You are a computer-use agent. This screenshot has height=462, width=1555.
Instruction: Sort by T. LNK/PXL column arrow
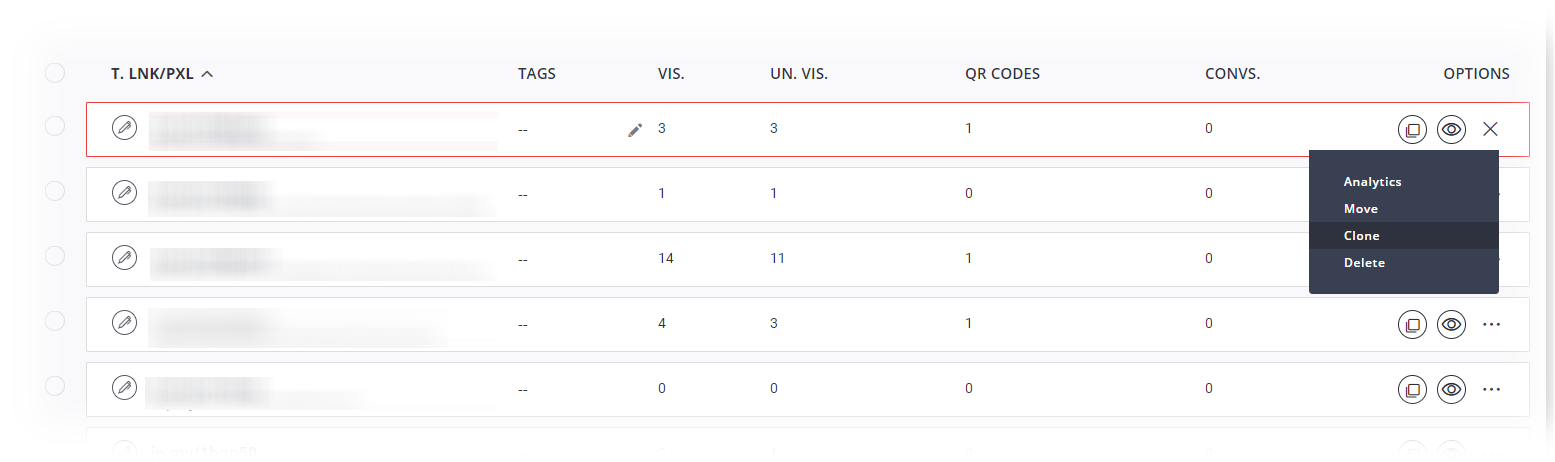click(x=207, y=74)
